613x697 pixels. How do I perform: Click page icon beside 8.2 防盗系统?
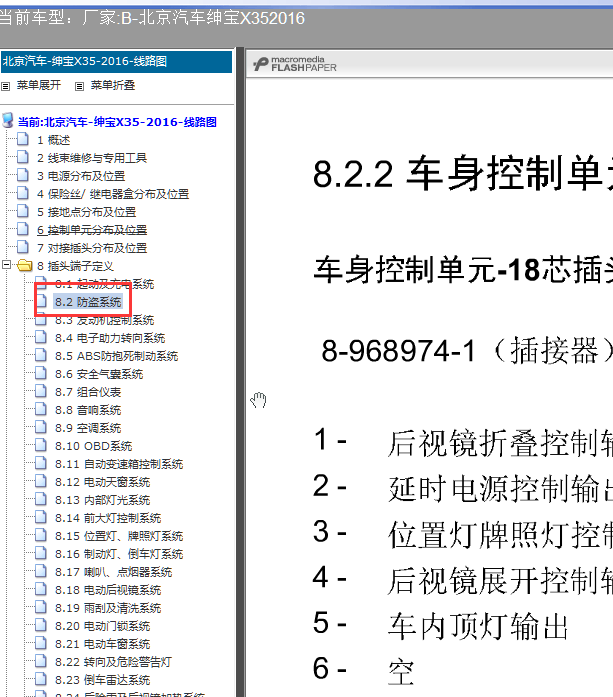point(41,301)
